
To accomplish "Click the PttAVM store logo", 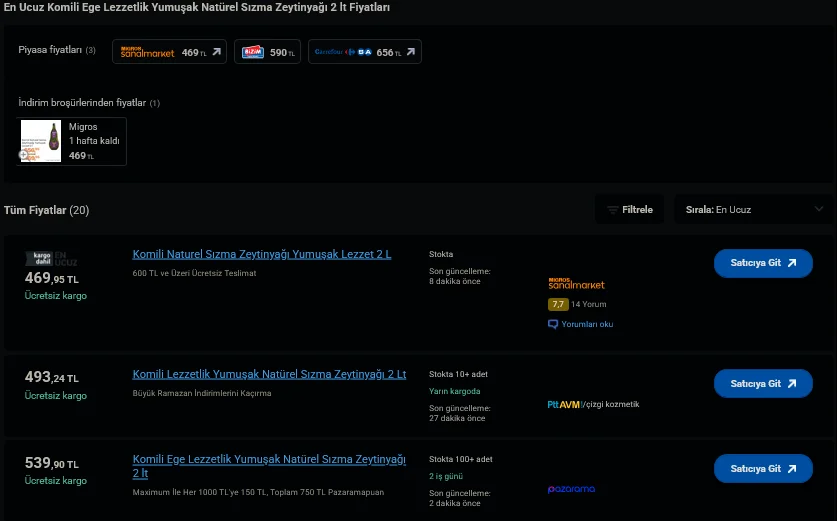I will click(563, 404).
